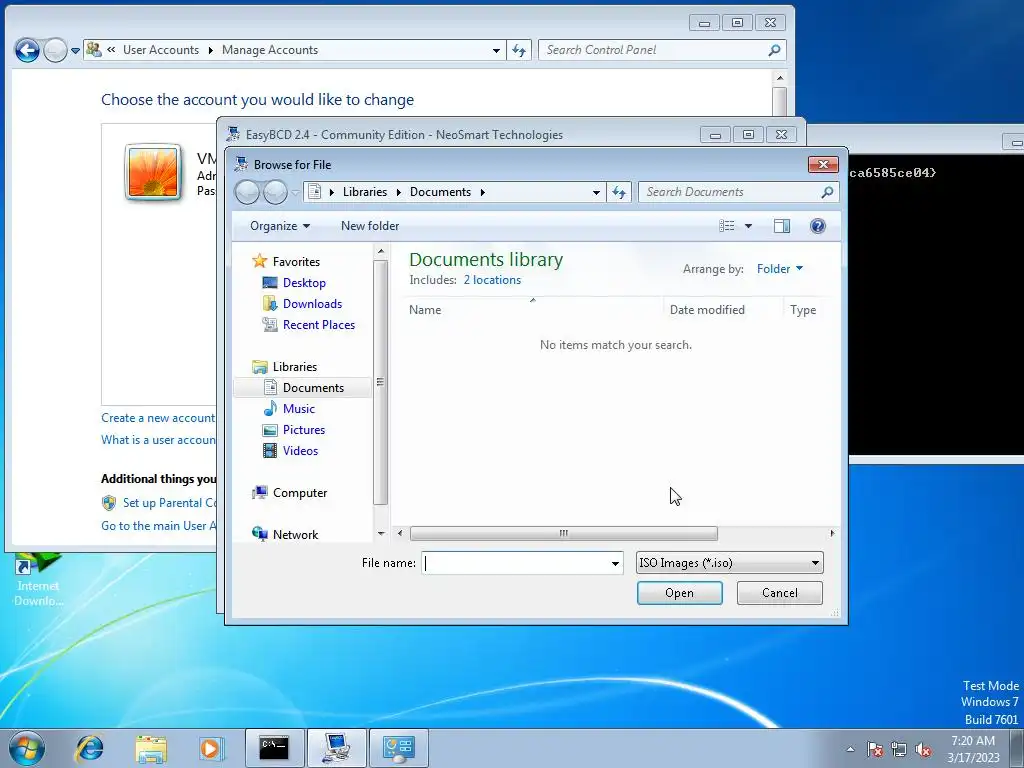Launch Internet Explorer from the taskbar
This screenshot has height=768, width=1024.
click(89, 748)
